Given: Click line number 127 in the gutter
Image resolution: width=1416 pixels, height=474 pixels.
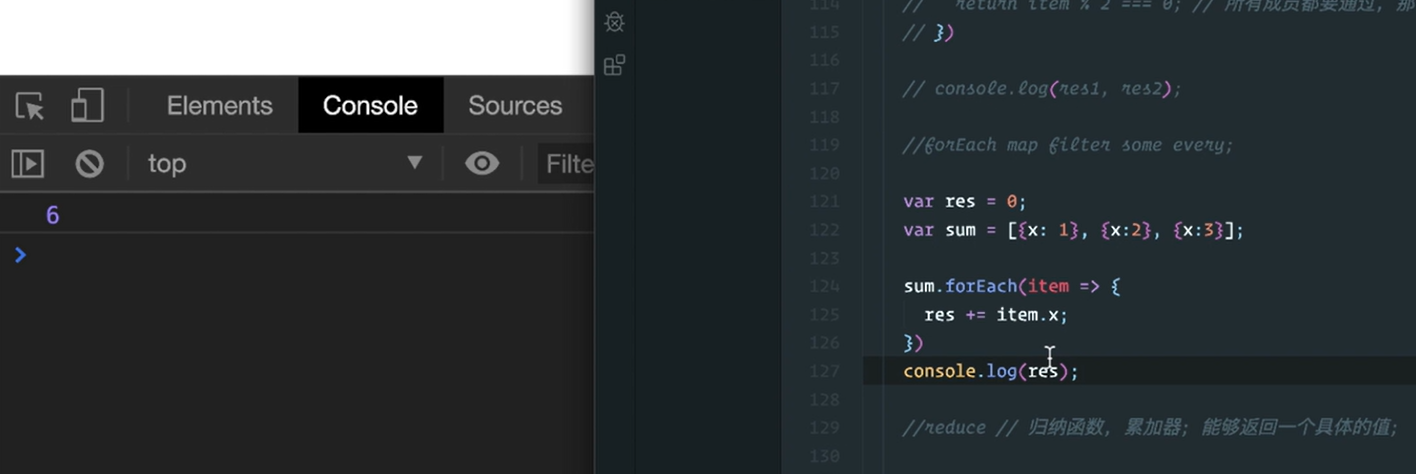Looking at the screenshot, I should tap(825, 371).
